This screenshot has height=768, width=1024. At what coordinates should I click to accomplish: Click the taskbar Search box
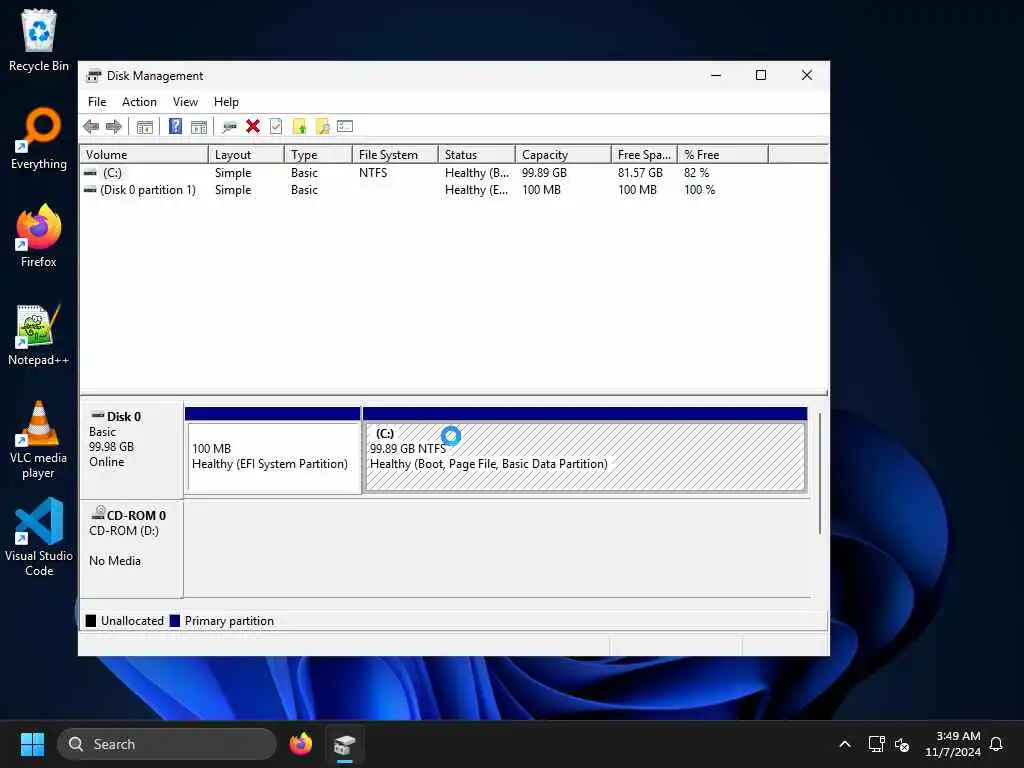167,744
